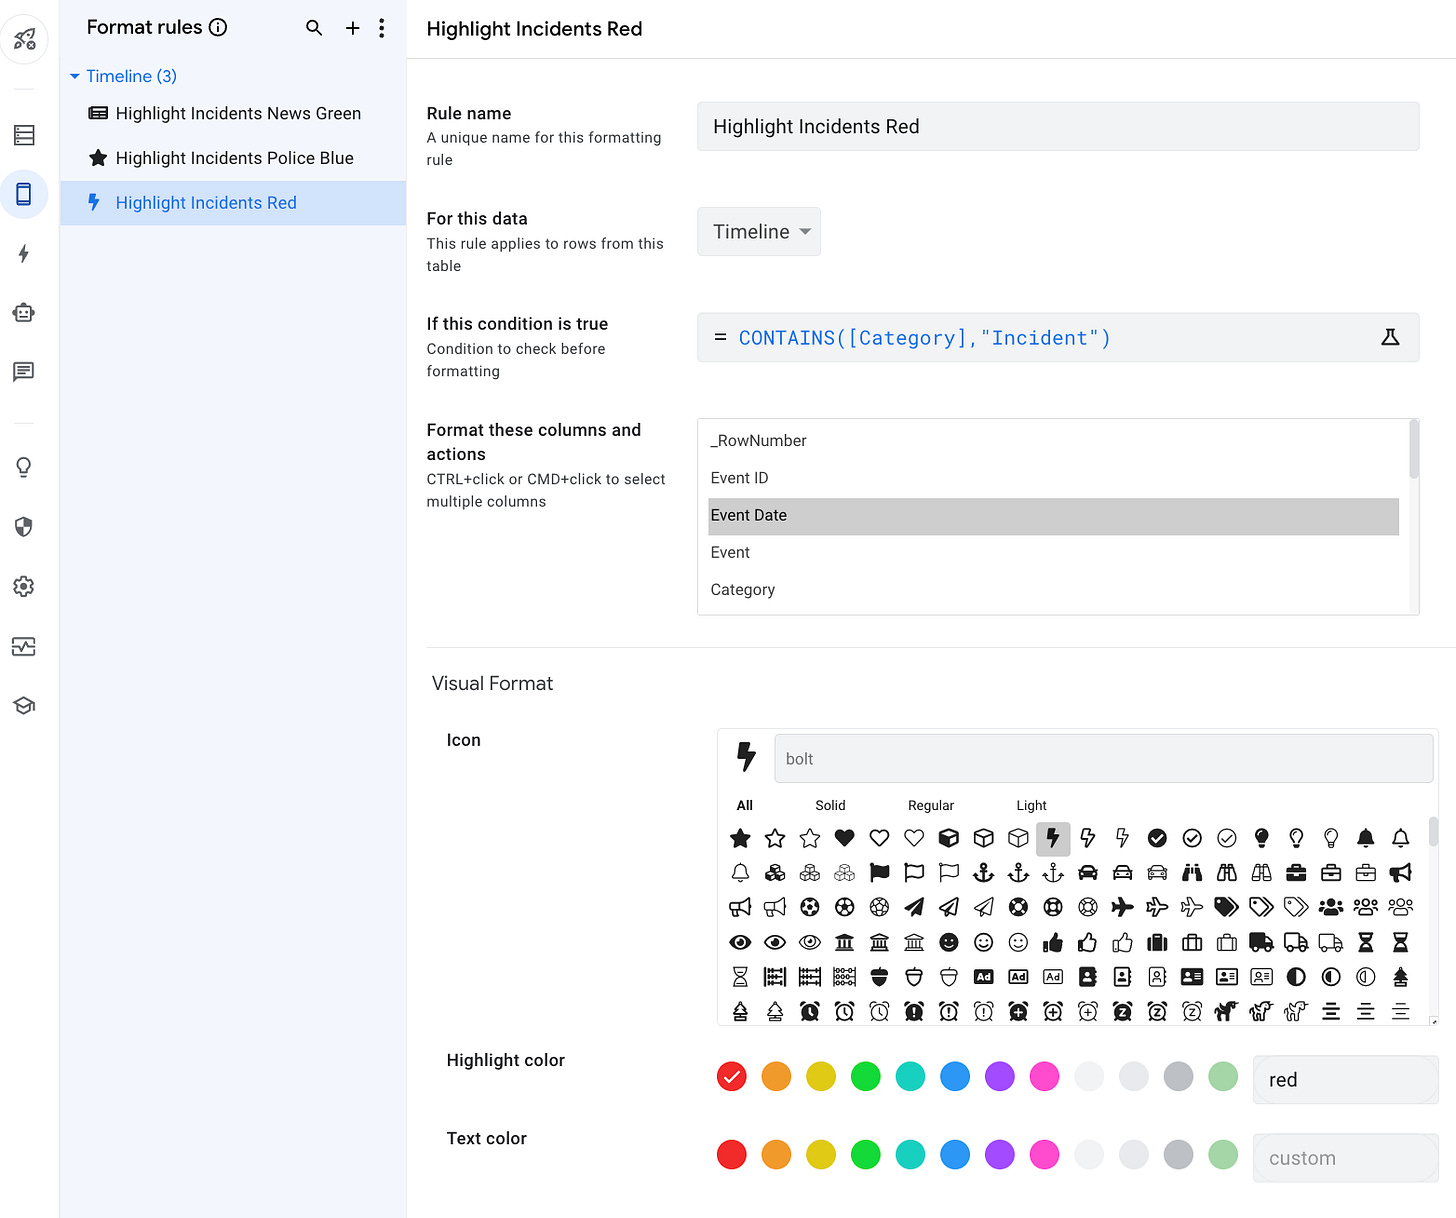
Task: Open the Automation bot section
Action: click(x=24, y=313)
